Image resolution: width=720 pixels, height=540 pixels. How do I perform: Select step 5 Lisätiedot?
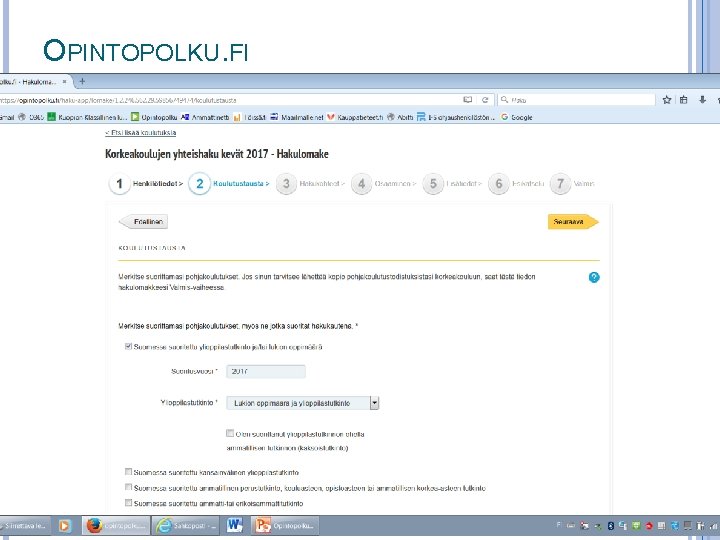[x=452, y=184]
